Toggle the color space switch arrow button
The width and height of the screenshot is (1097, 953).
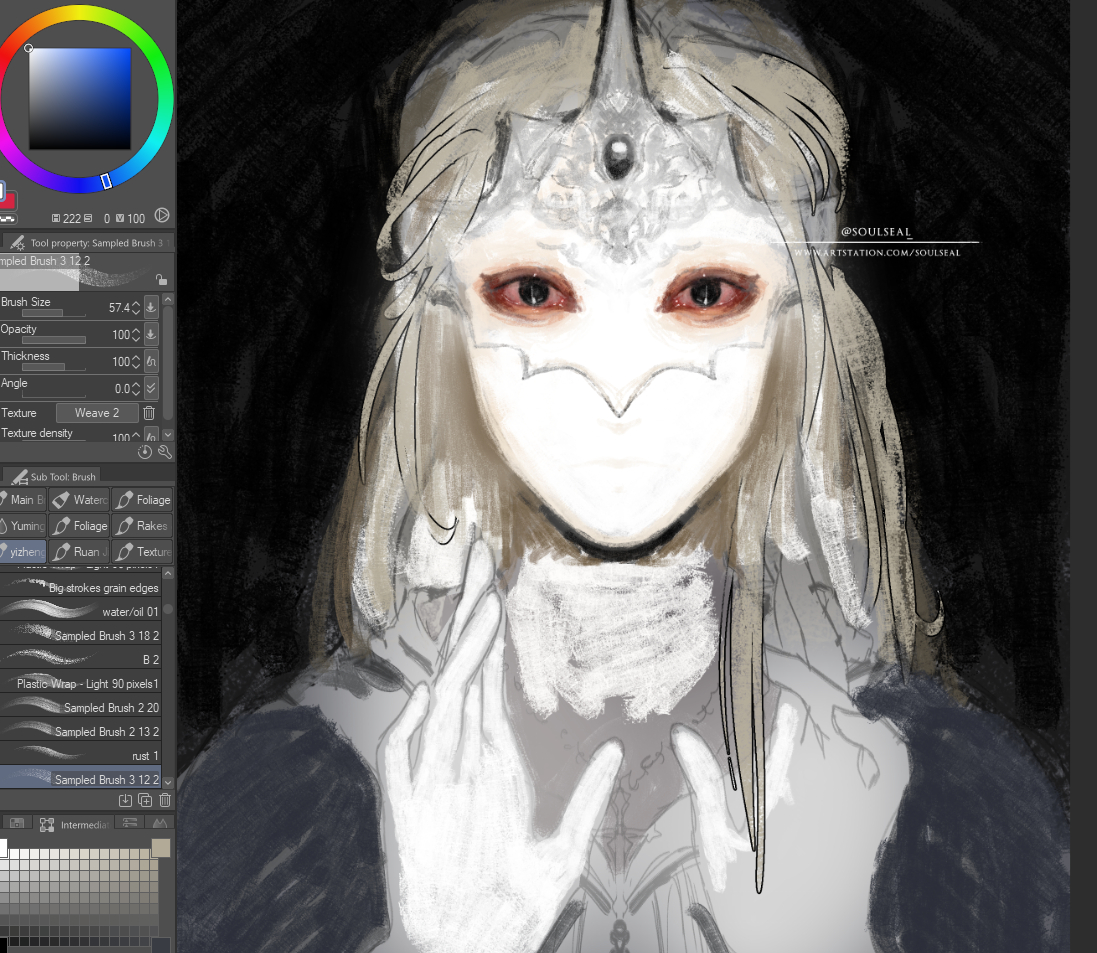click(x=162, y=216)
